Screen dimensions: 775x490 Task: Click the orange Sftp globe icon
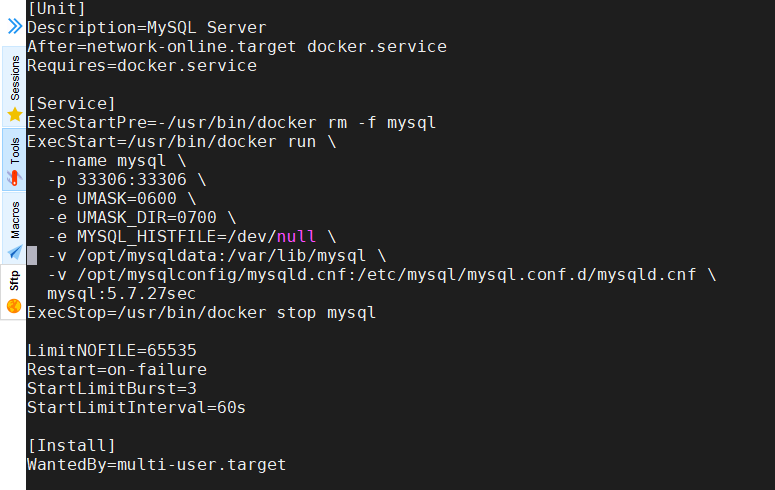pos(14,306)
